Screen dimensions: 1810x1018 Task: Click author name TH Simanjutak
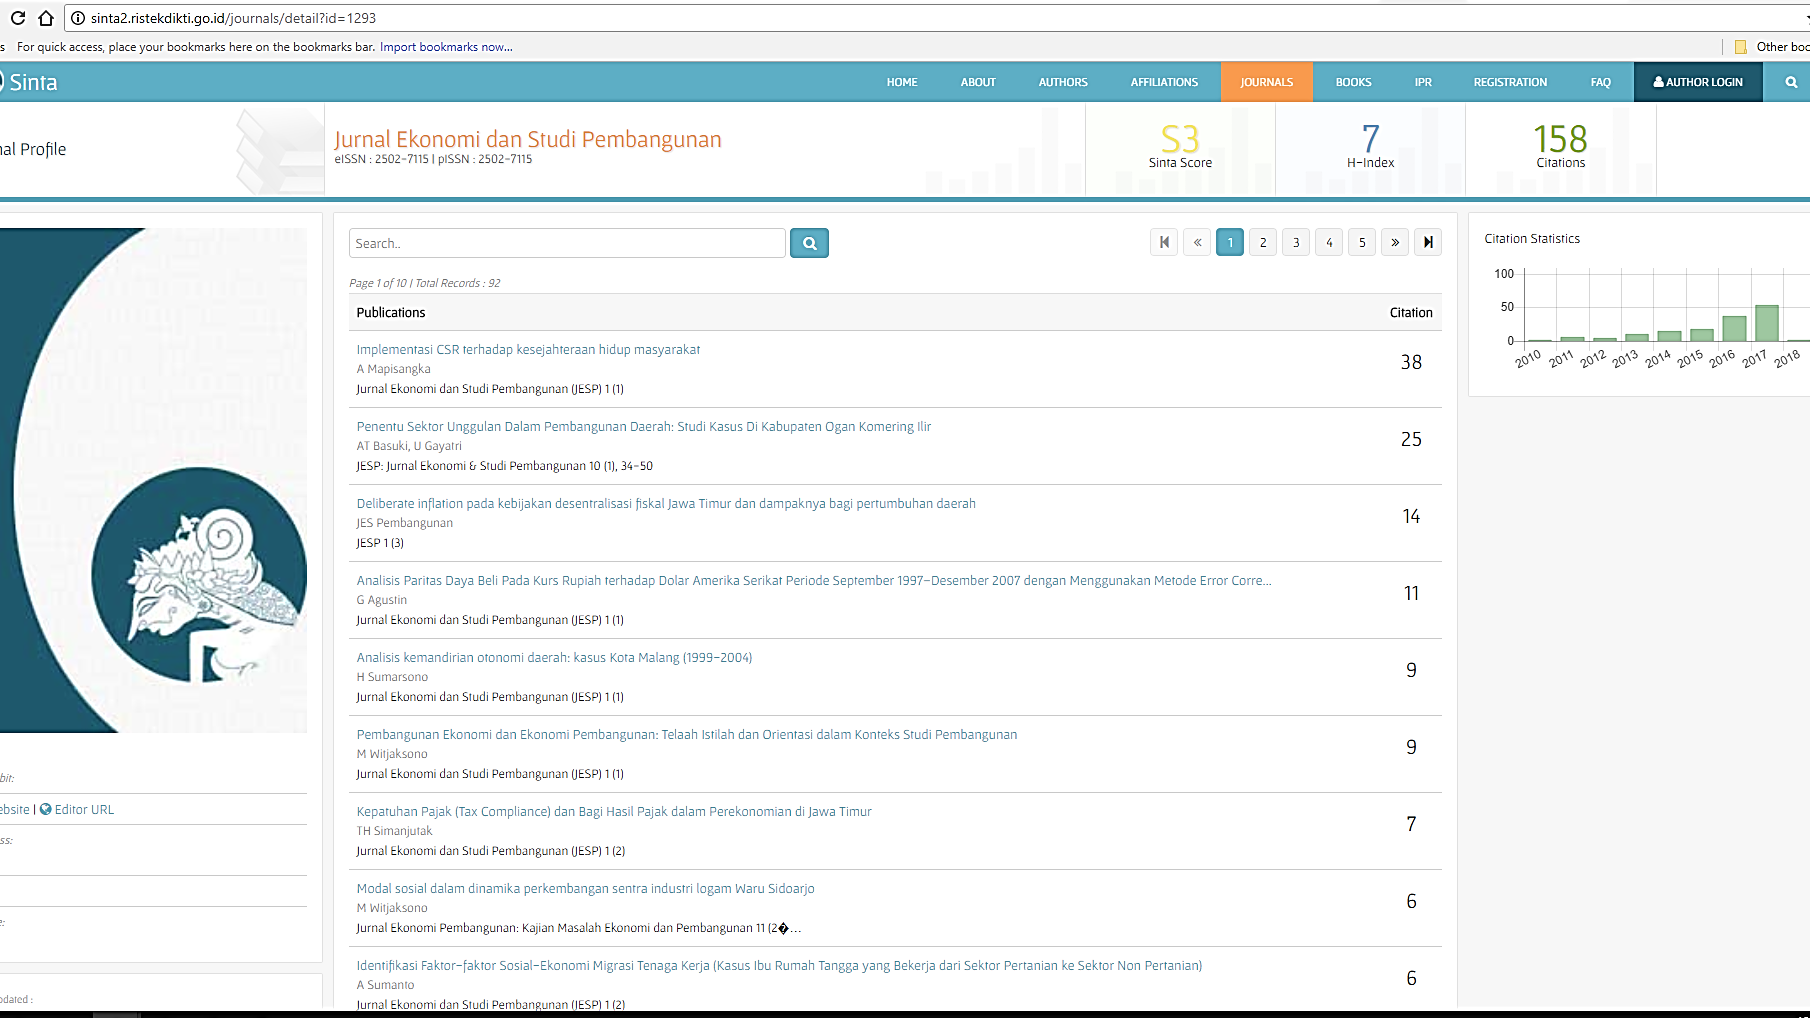[394, 831]
